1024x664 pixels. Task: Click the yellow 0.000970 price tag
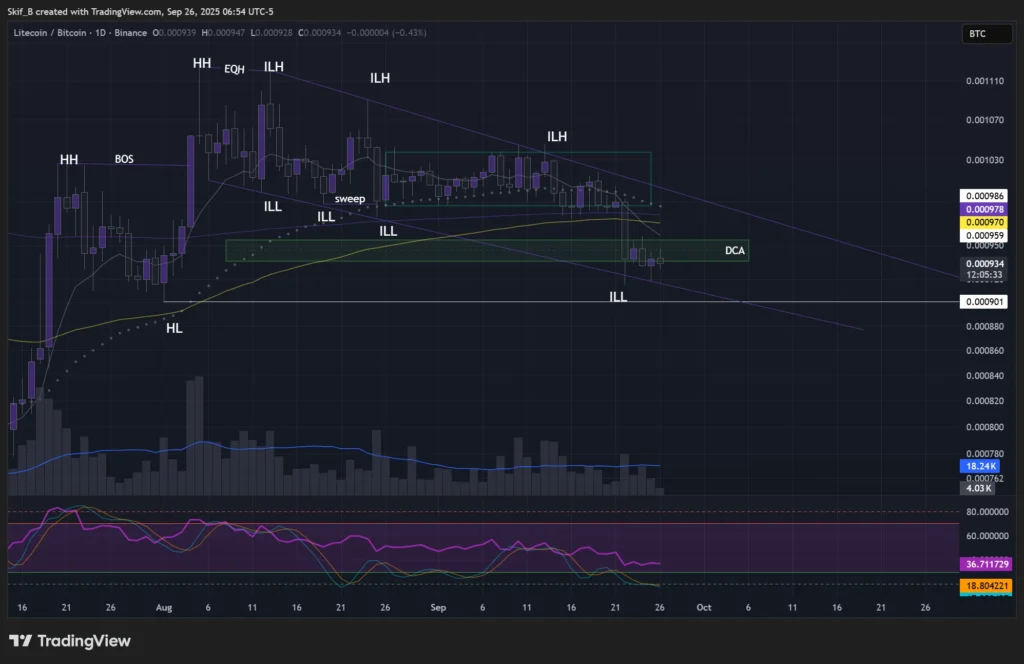click(x=984, y=222)
